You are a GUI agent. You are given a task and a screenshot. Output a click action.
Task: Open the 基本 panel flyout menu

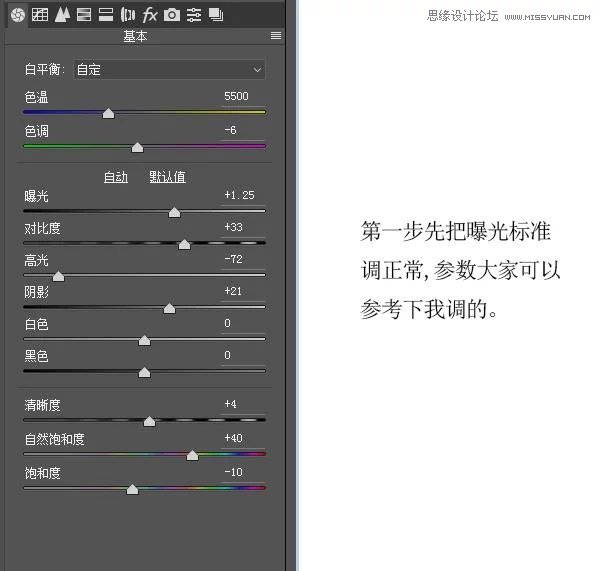[276, 36]
